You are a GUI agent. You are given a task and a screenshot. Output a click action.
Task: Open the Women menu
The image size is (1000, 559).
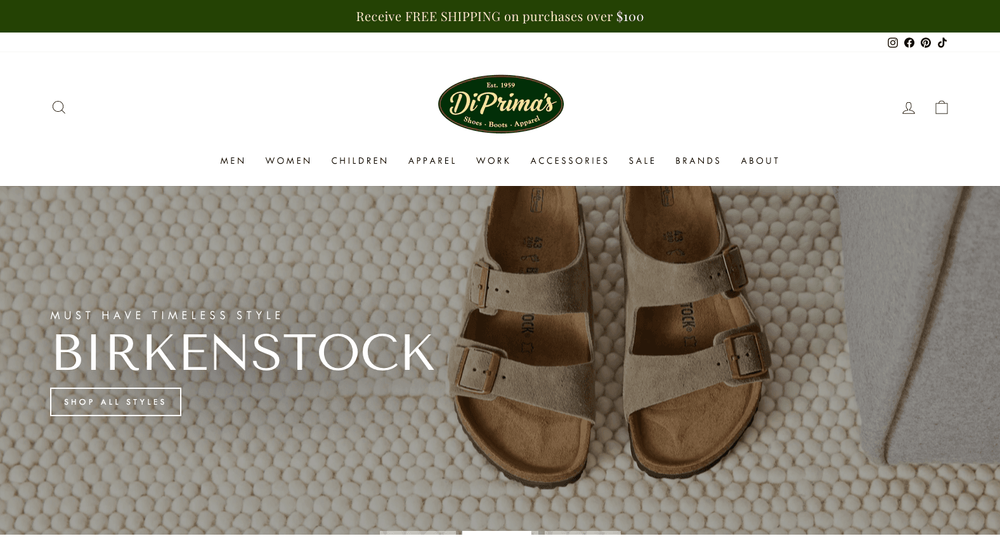288,161
